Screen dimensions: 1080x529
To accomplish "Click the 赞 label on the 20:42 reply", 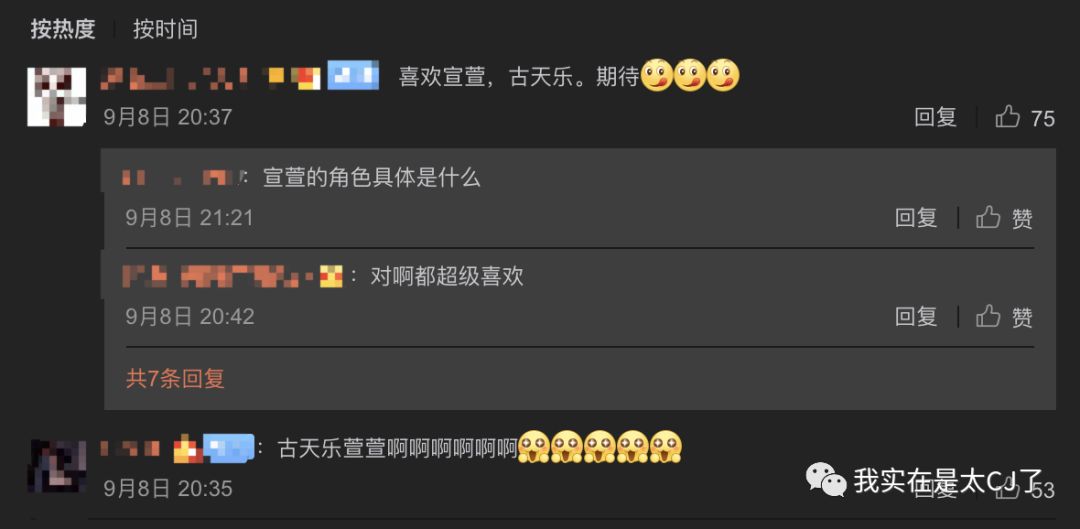I will coord(1022,317).
